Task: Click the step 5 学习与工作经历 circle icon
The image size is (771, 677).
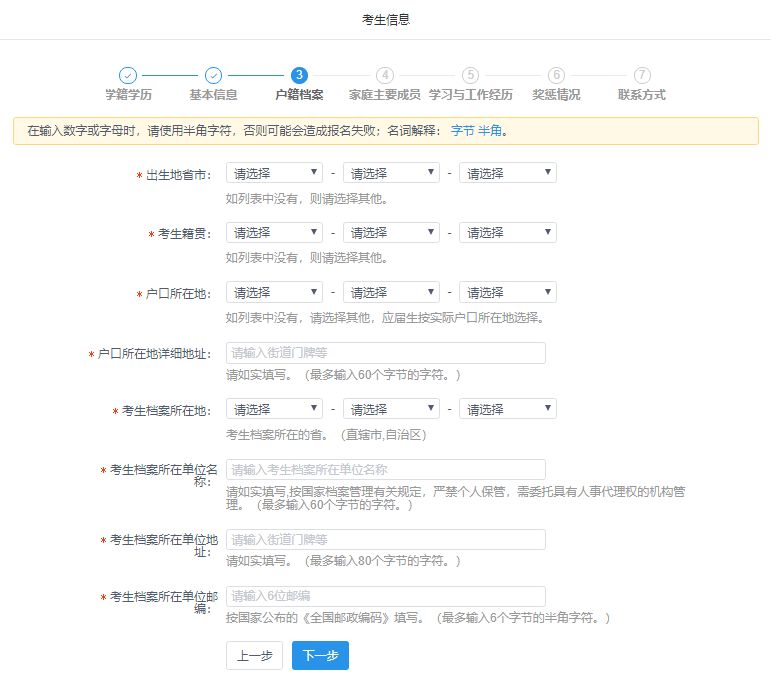Action: (x=471, y=75)
